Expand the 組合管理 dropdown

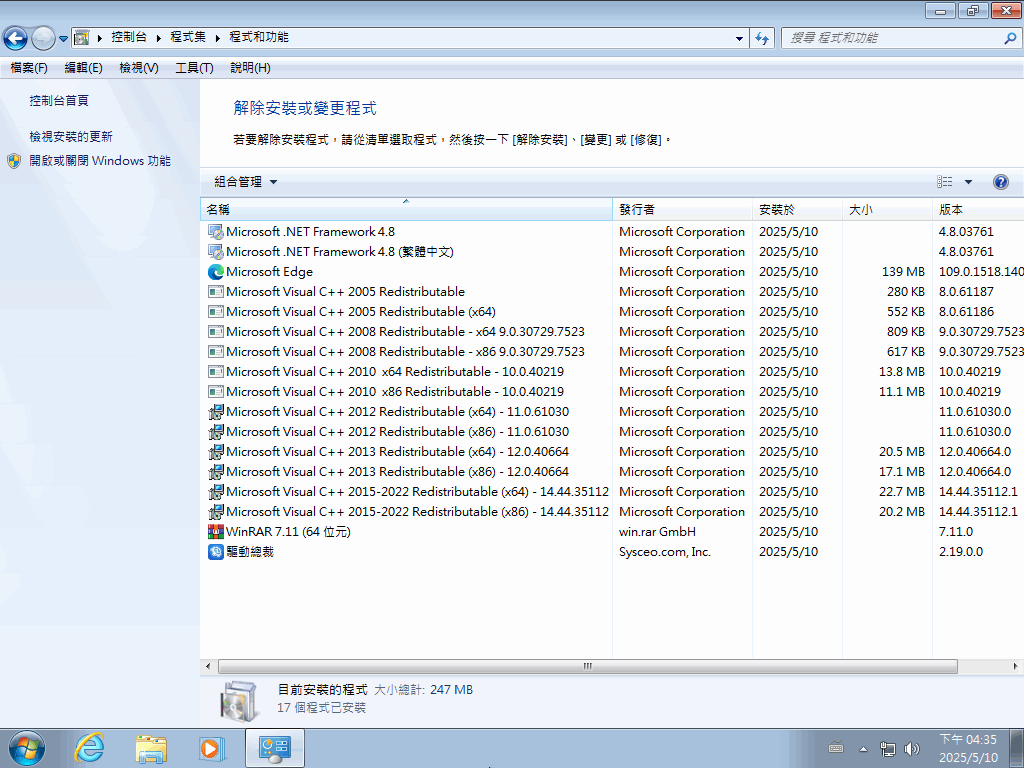(x=246, y=182)
